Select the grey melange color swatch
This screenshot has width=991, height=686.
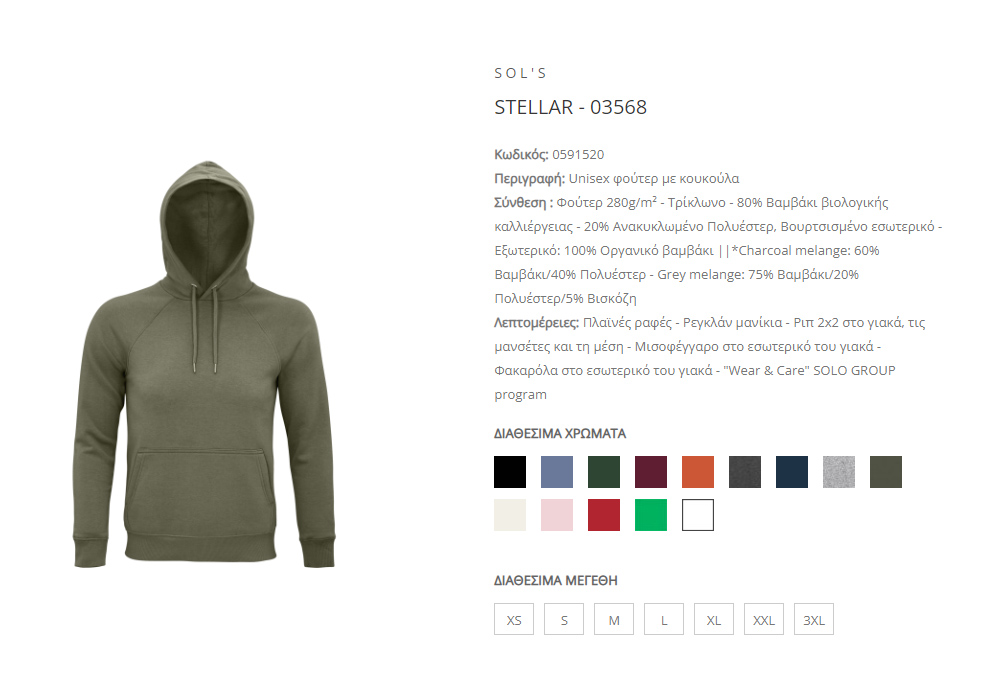tap(839, 472)
